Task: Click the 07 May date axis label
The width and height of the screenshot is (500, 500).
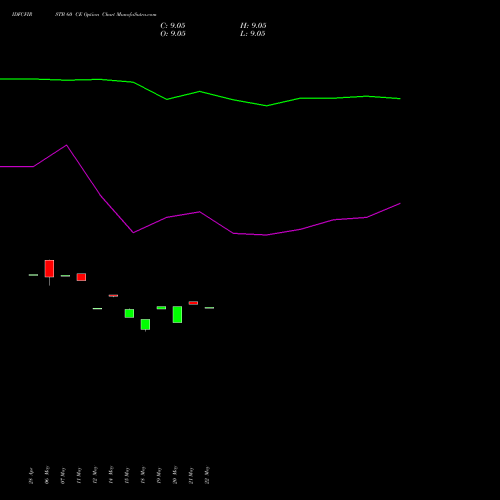Action: pos(63,475)
